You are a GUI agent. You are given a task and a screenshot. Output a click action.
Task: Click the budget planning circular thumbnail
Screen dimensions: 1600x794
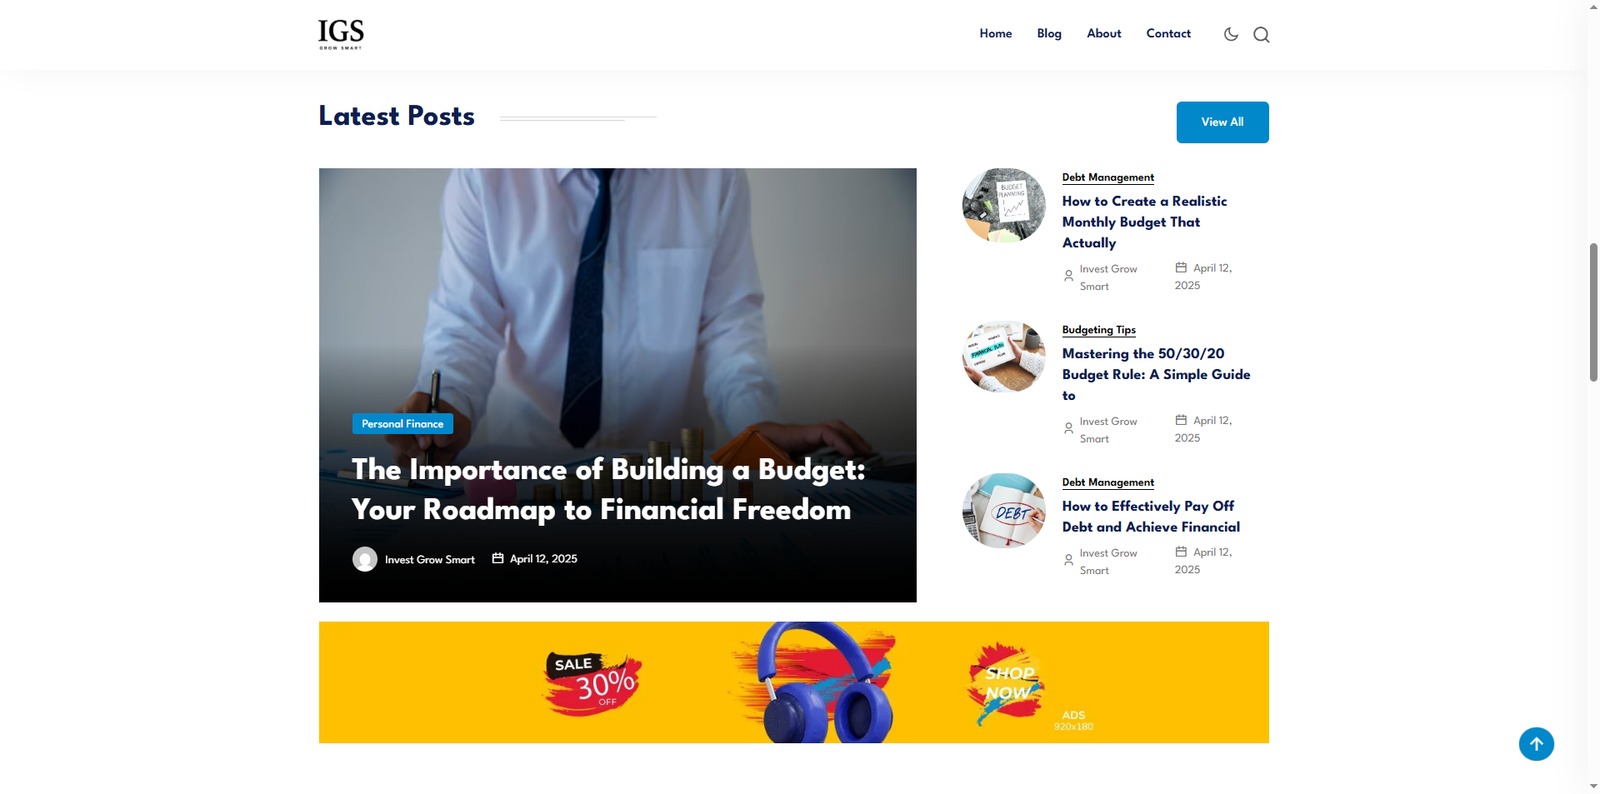pos(1004,205)
